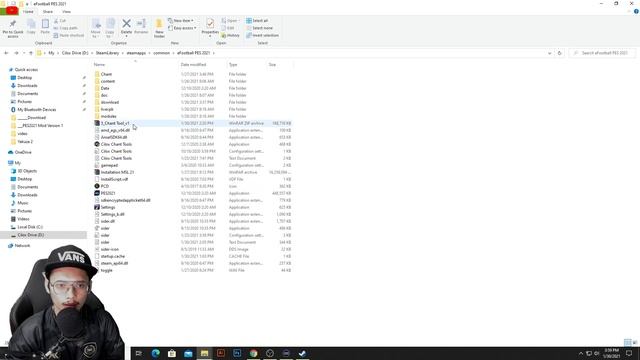Click the Copy ribbon icon
Image resolution: width=640 pixels, height=360 pixels.
click(31, 24)
